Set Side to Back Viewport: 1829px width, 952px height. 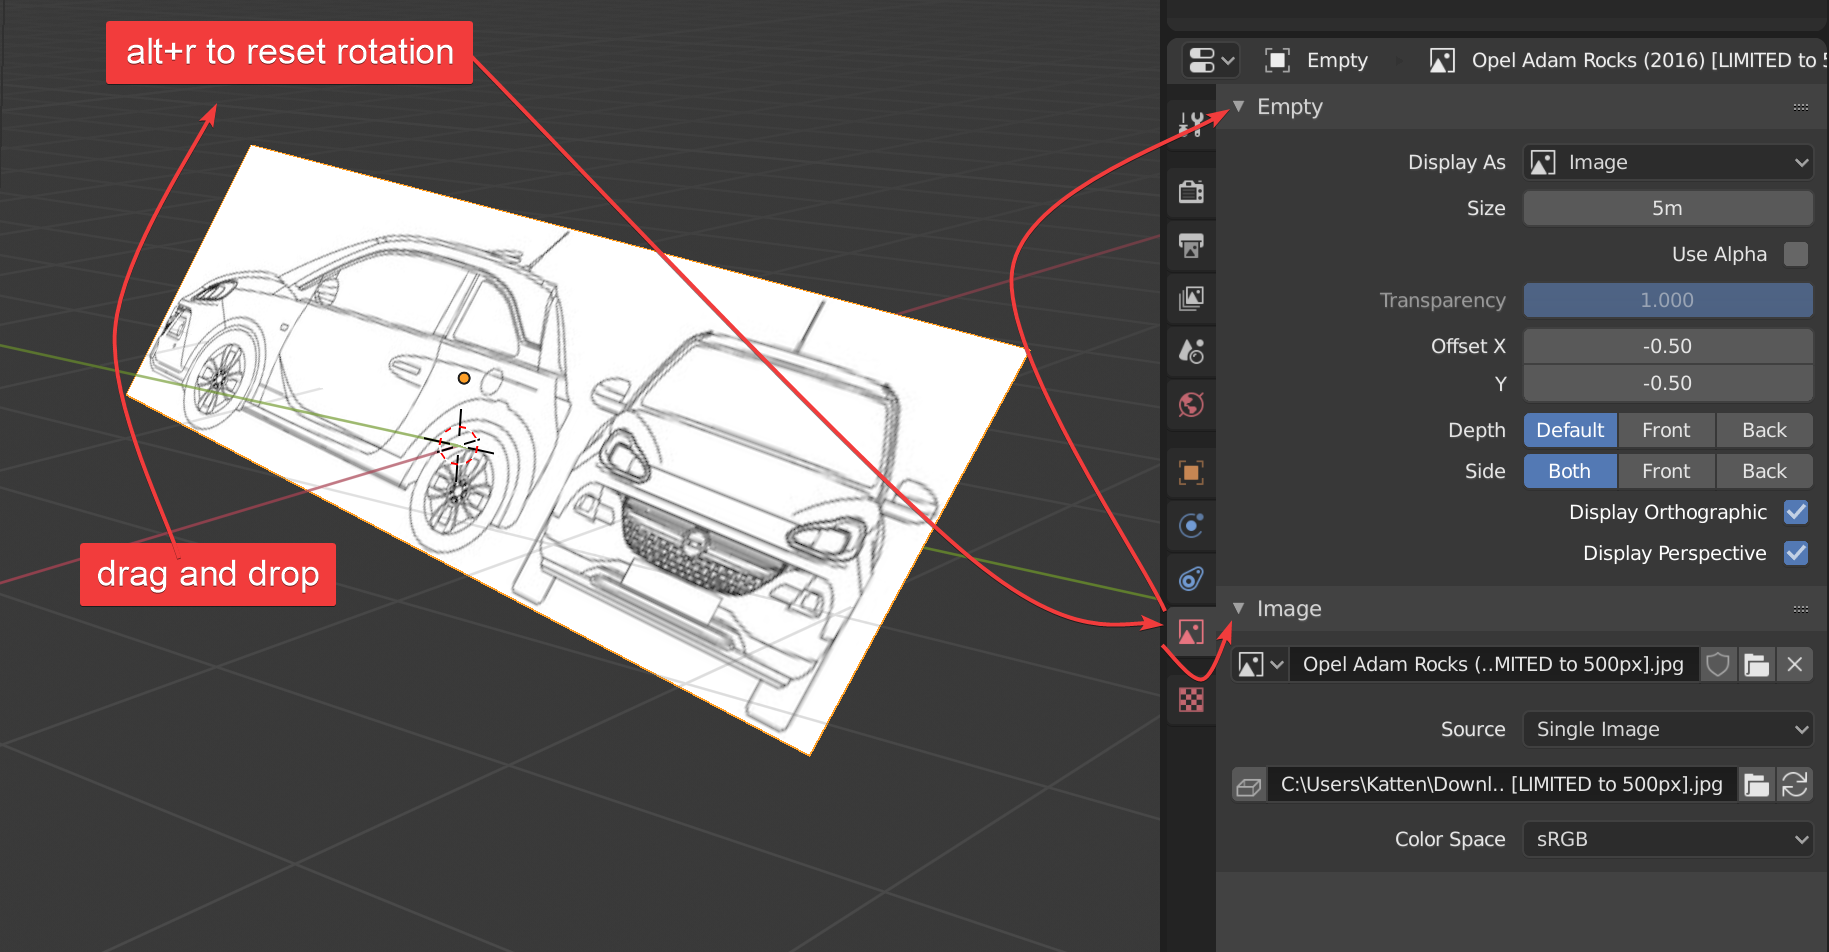click(1764, 471)
